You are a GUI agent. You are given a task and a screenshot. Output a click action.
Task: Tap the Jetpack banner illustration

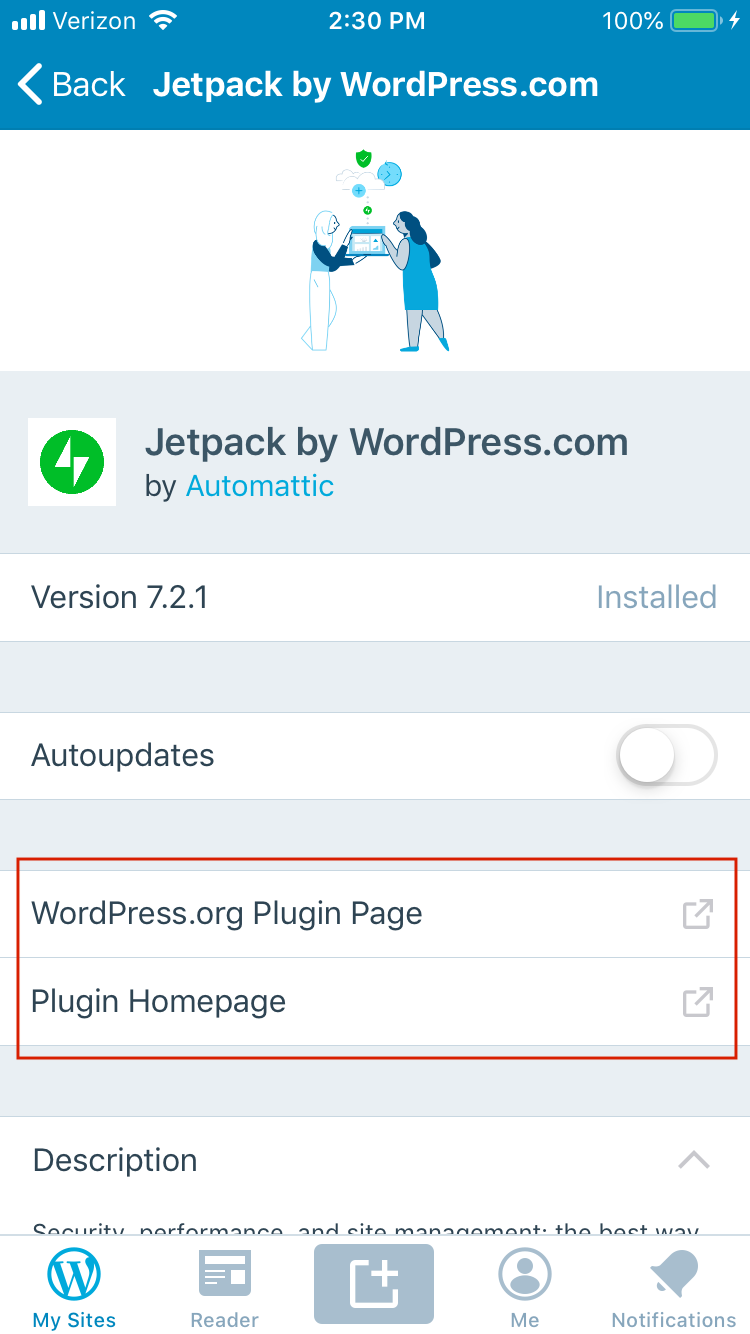click(375, 250)
